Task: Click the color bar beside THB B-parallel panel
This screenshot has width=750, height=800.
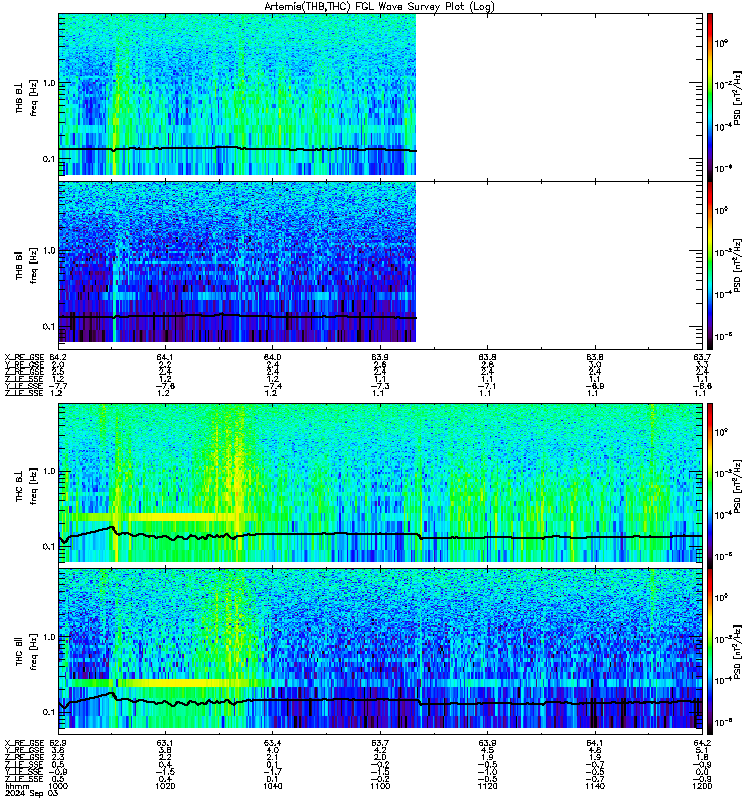Action: (710, 265)
